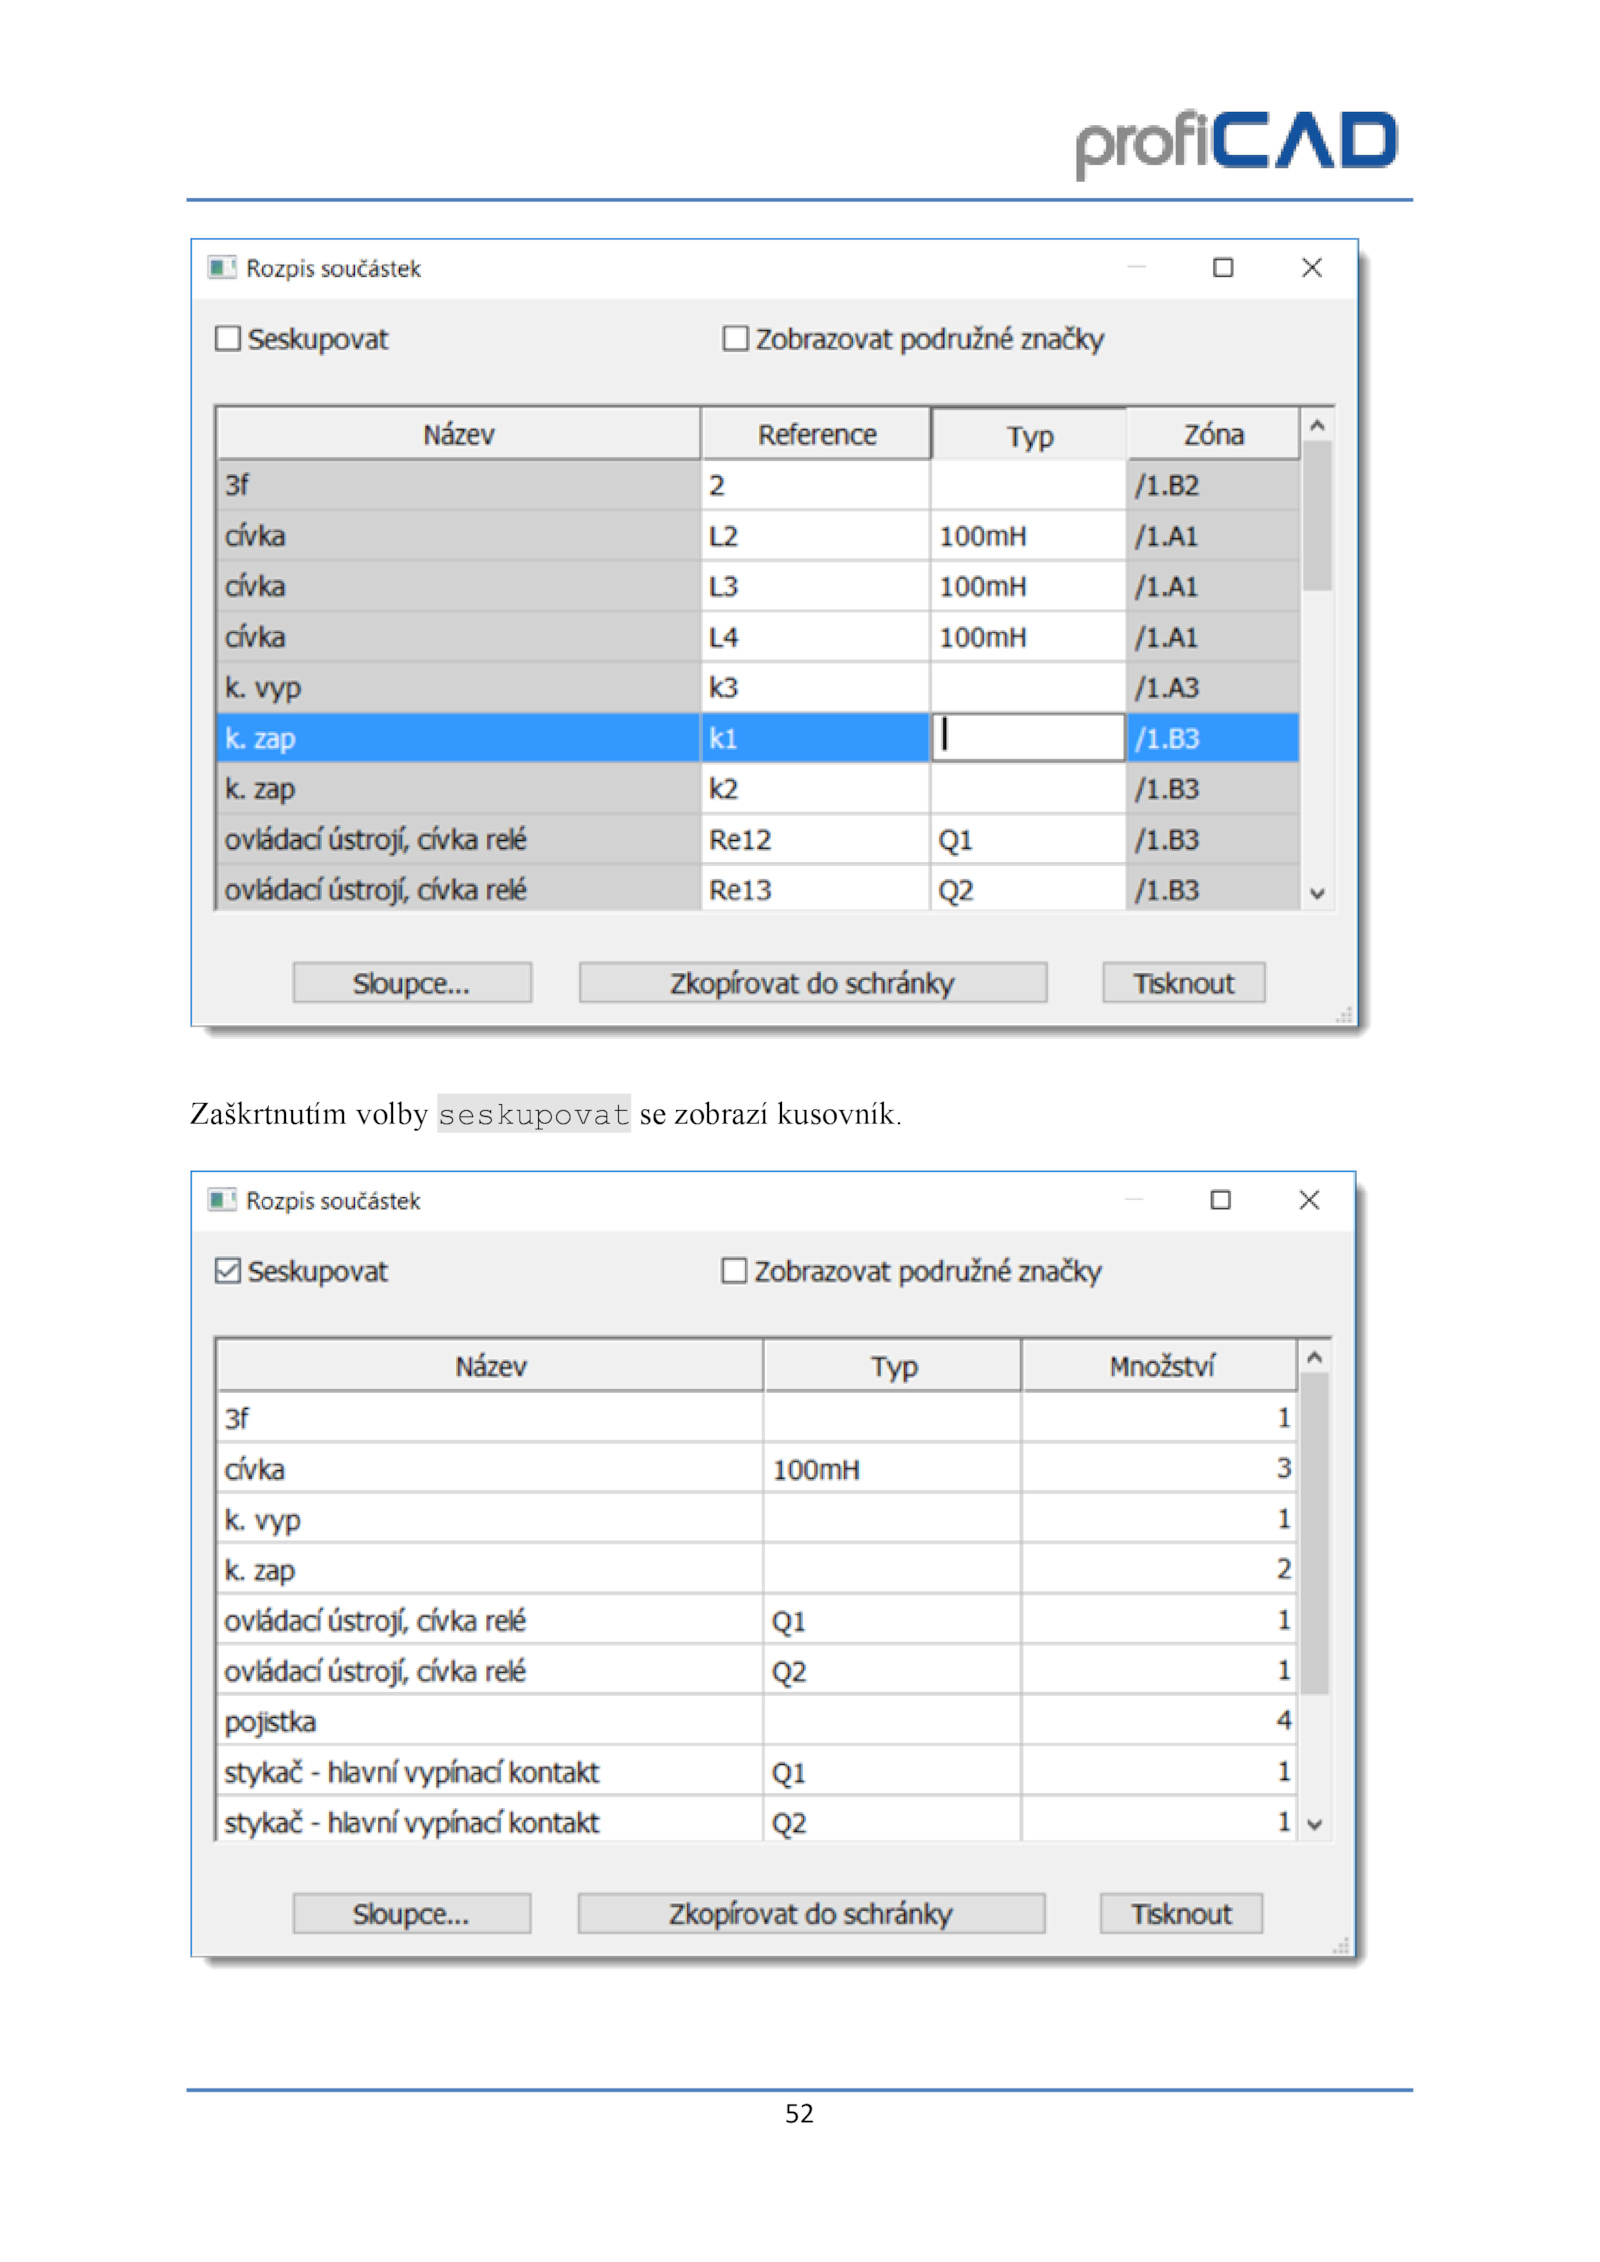This screenshot has width=1600, height=2262.
Task: Click reference cell L4
Action: pos(815,637)
